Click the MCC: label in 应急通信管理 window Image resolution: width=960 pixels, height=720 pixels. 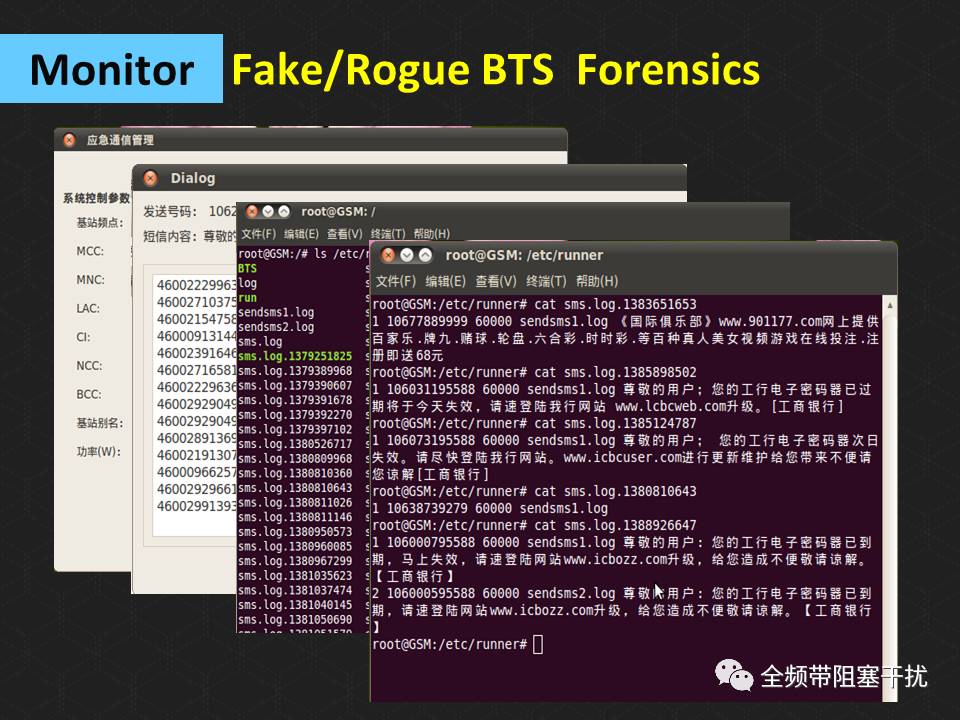[x=90, y=251]
